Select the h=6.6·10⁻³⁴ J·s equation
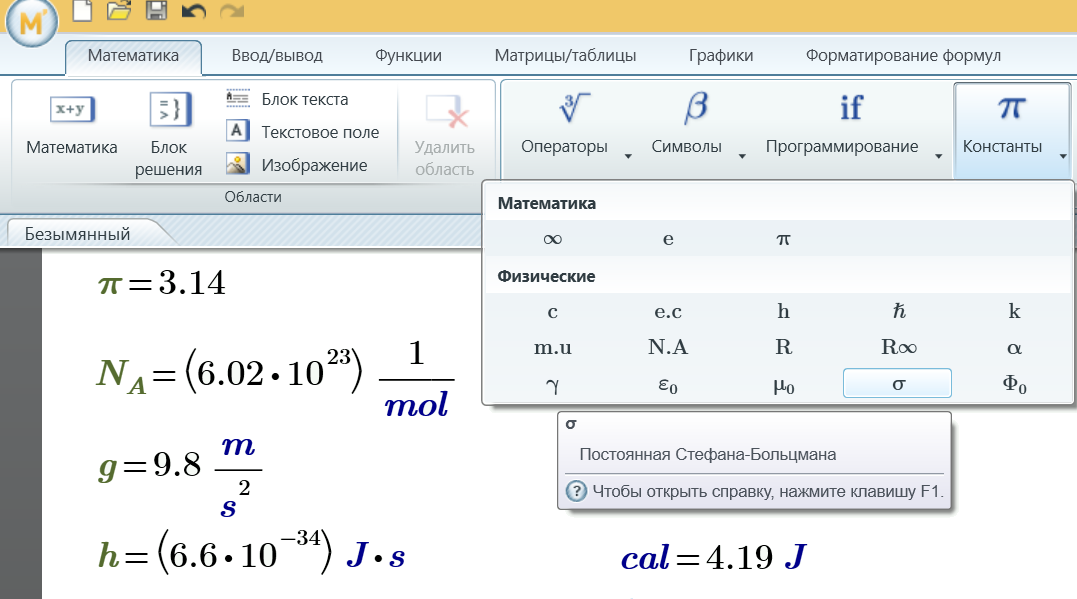 pos(251,552)
